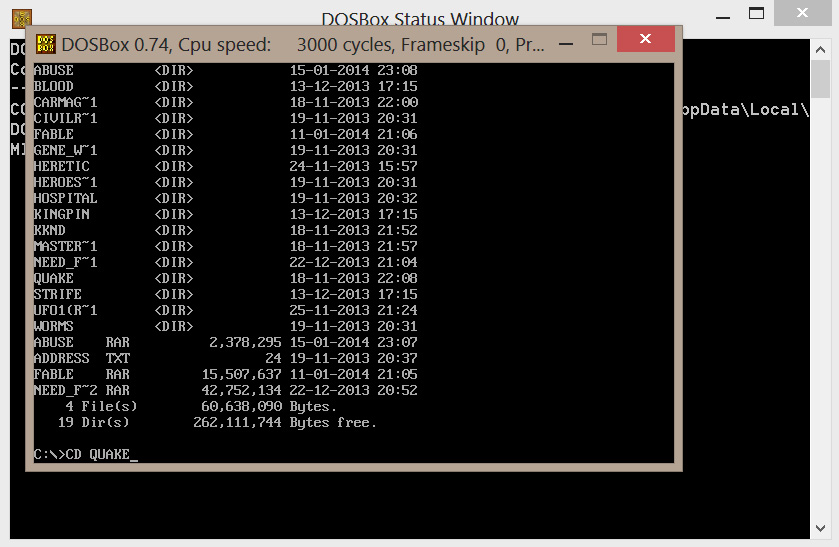
Task: Click the UFO1(R~1 directory entry
Action: [225, 310]
